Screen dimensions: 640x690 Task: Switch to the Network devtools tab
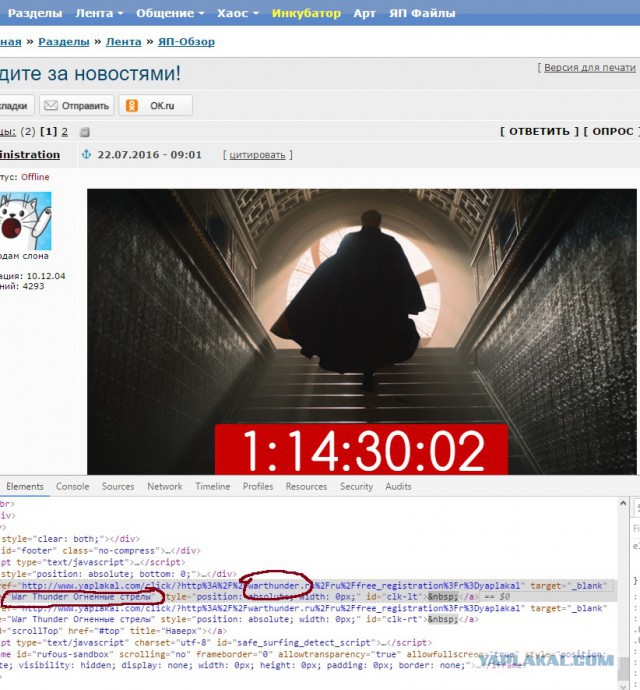point(165,486)
